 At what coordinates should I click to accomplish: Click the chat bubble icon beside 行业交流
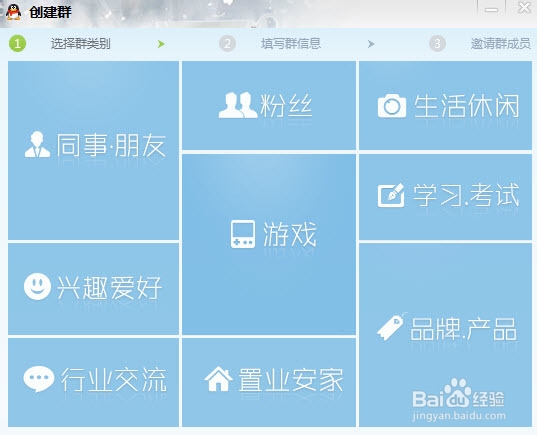pyautogui.click(x=39, y=379)
